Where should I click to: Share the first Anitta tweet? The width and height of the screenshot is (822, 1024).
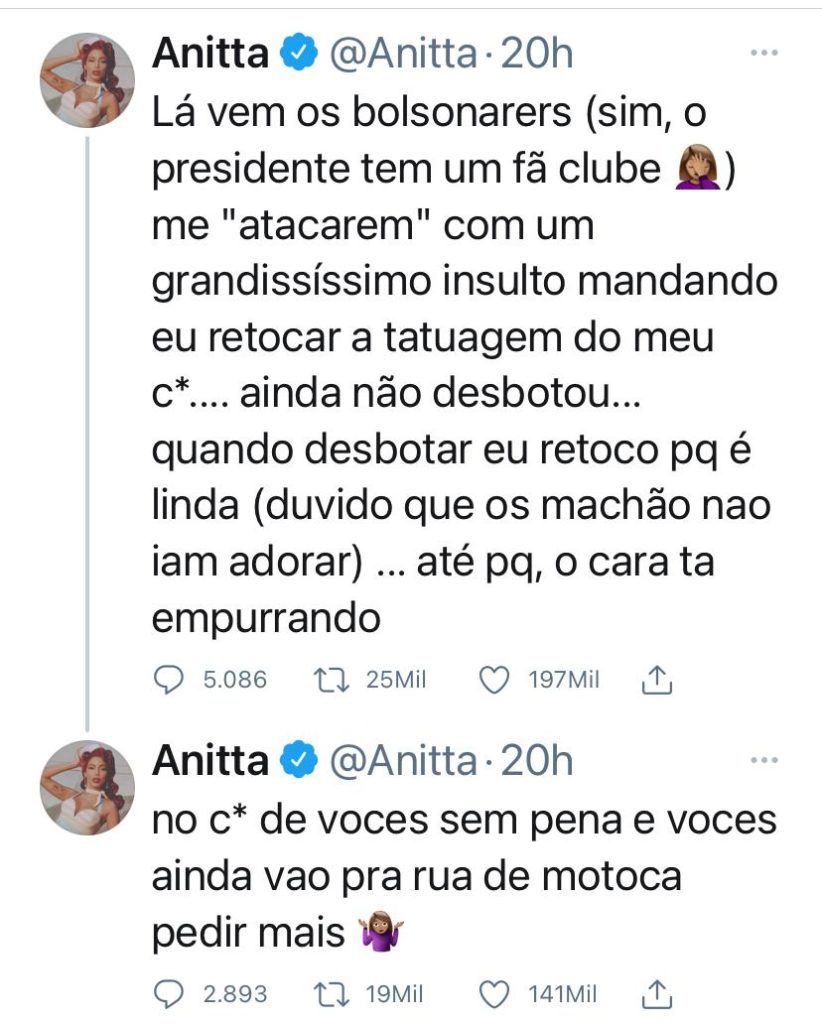656,681
